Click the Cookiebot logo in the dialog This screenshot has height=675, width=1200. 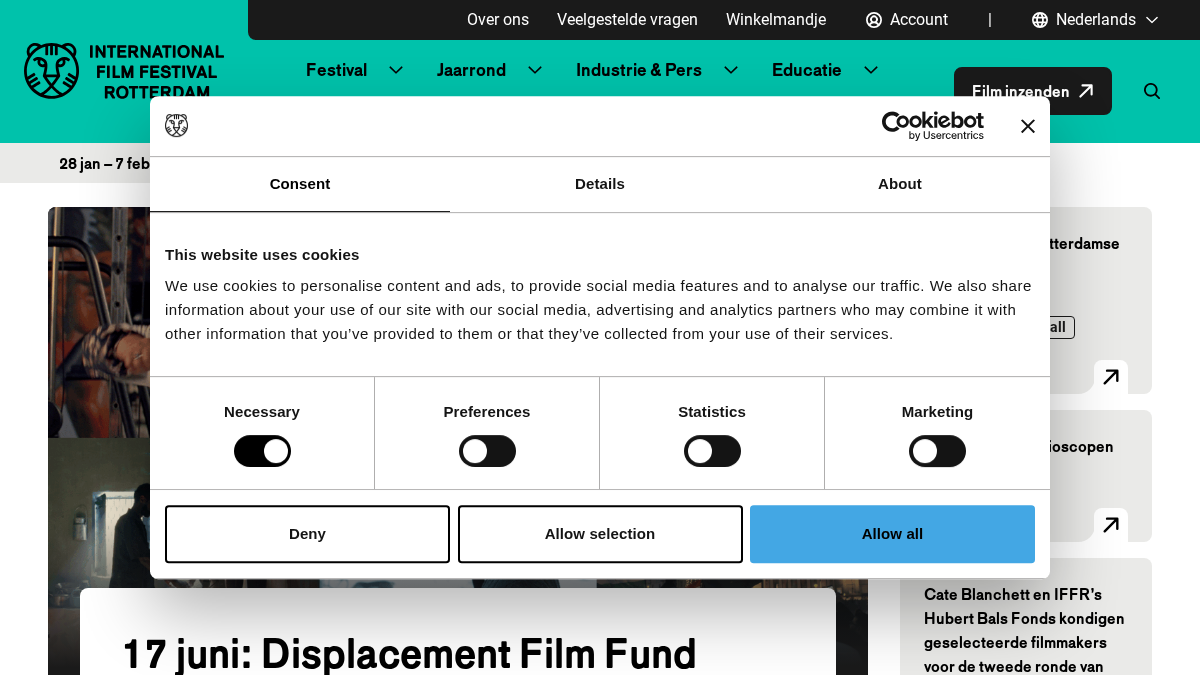click(932, 125)
